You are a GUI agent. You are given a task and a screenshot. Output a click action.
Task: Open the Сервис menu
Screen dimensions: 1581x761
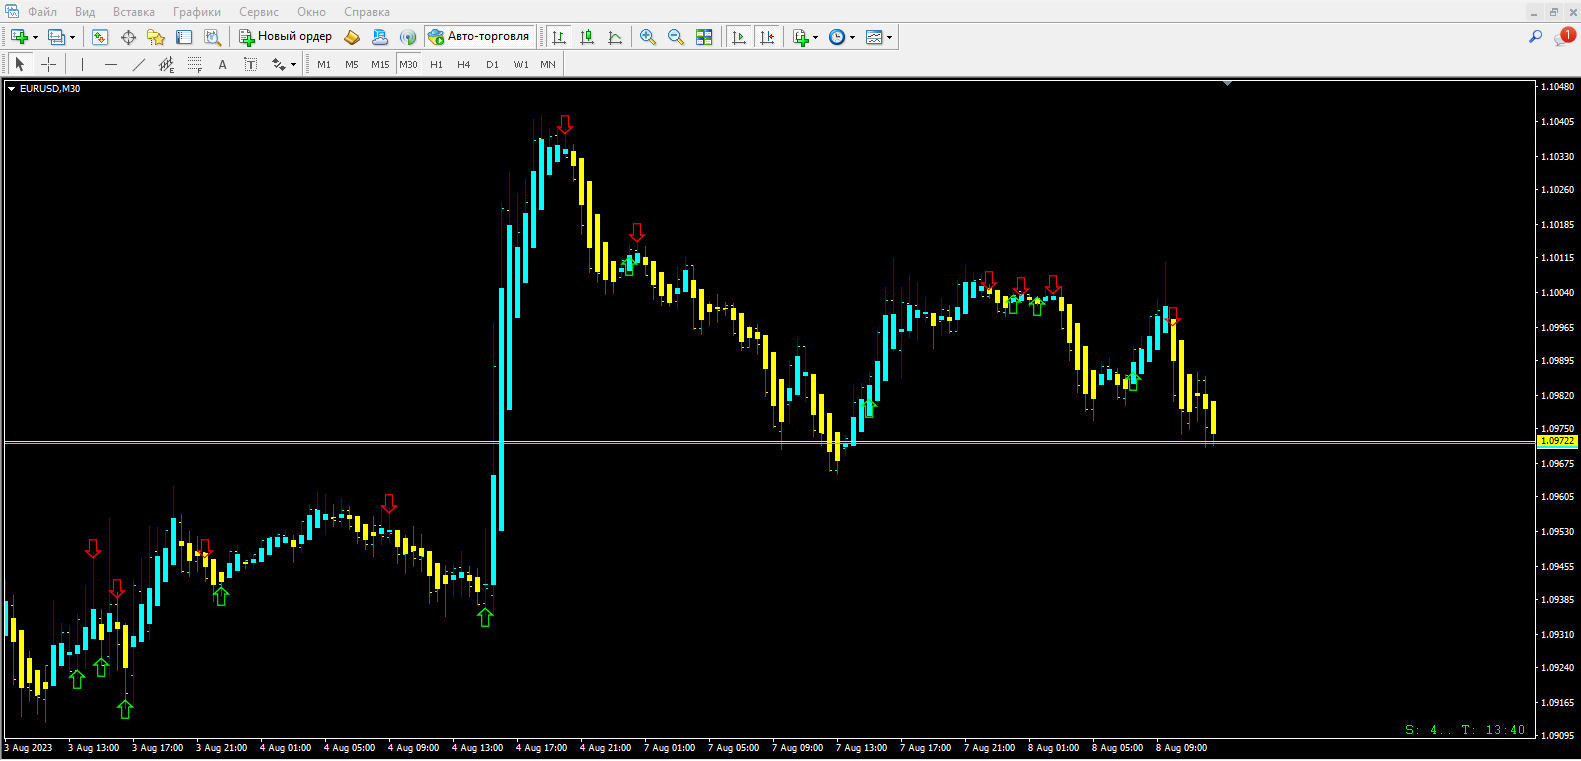[x=258, y=12]
